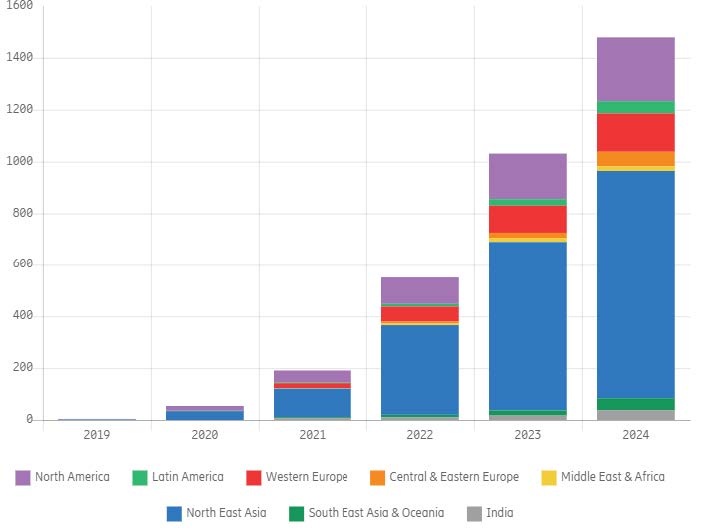Click the orange Central & Eastern Europe swatch
This screenshot has height=530, width=706.
[379, 477]
